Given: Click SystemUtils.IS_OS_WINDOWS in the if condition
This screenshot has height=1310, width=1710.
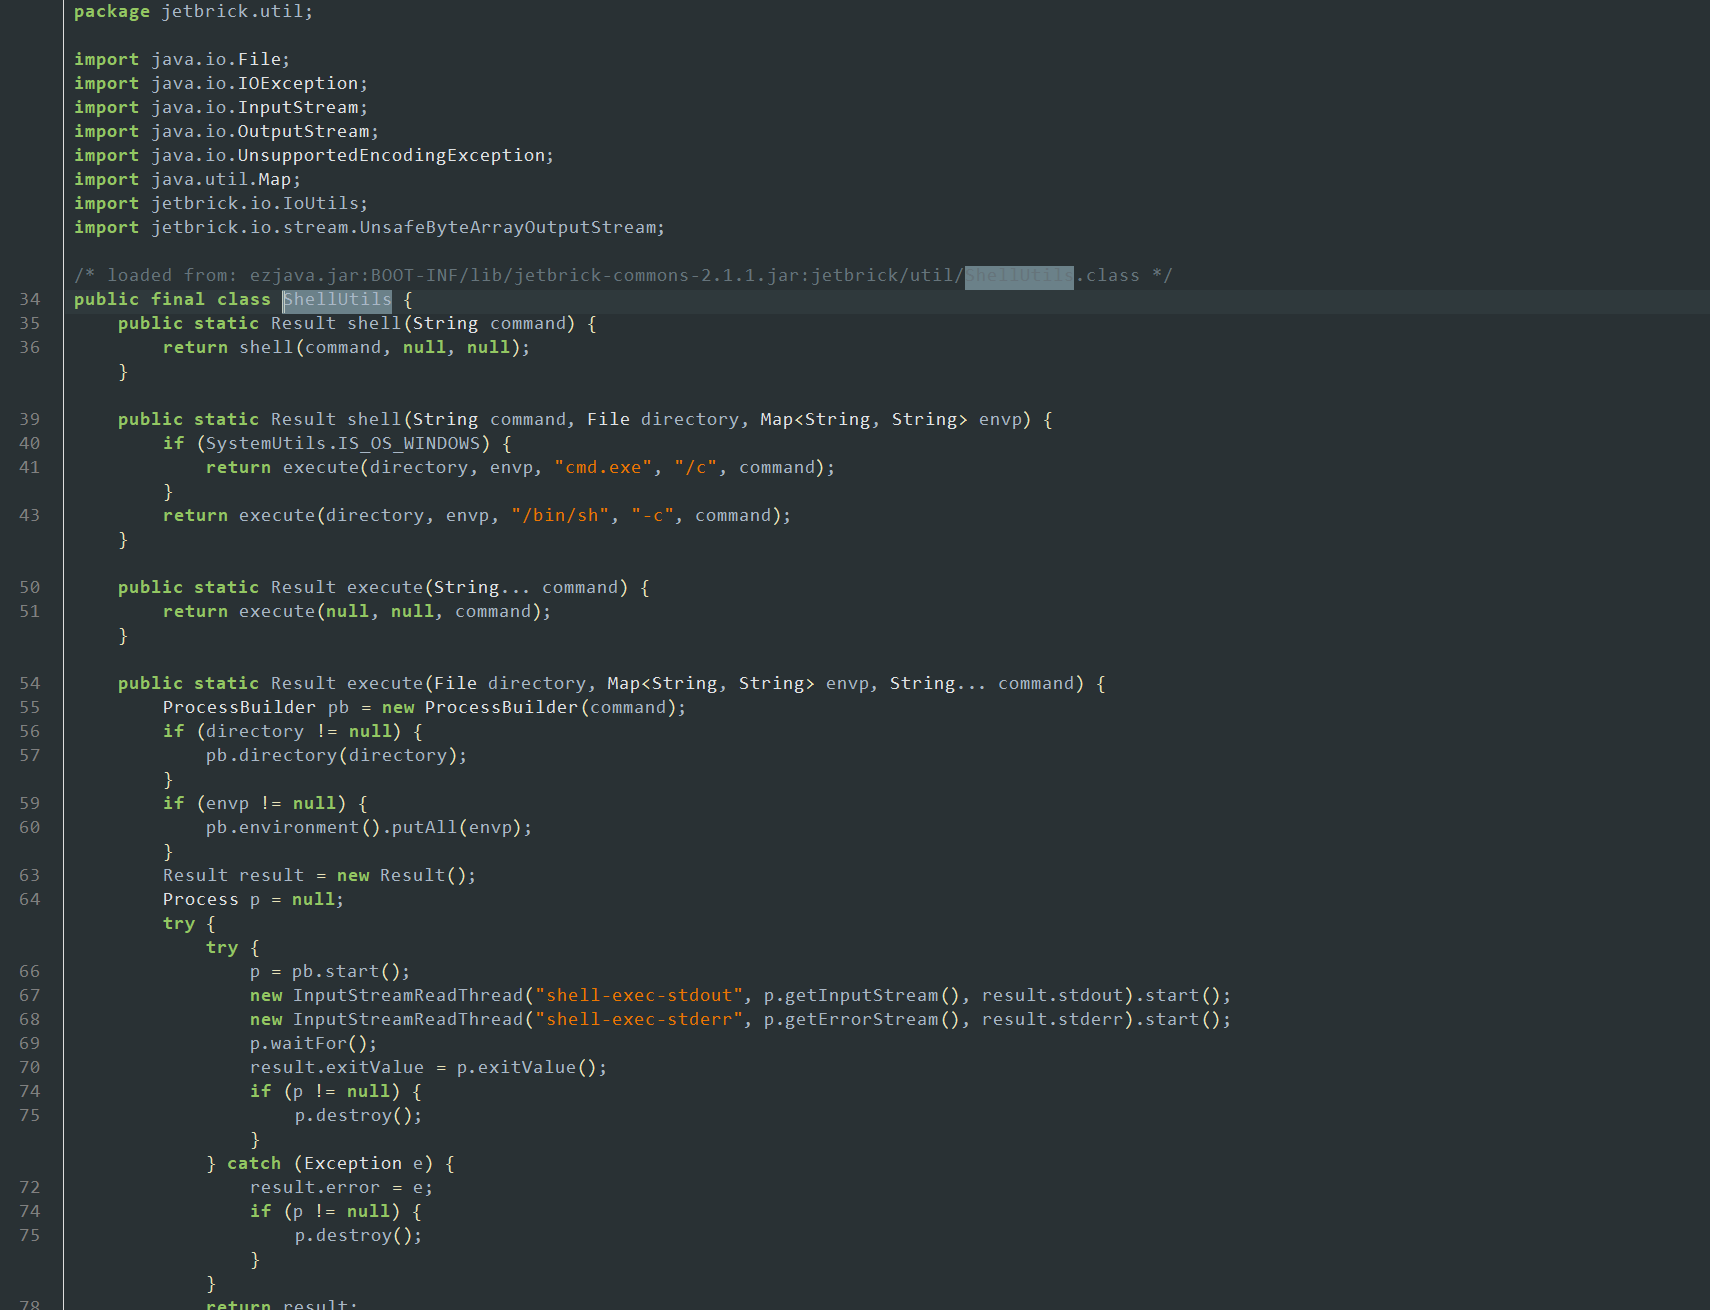Looking at the screenshot, I should [x=343, y=443].
